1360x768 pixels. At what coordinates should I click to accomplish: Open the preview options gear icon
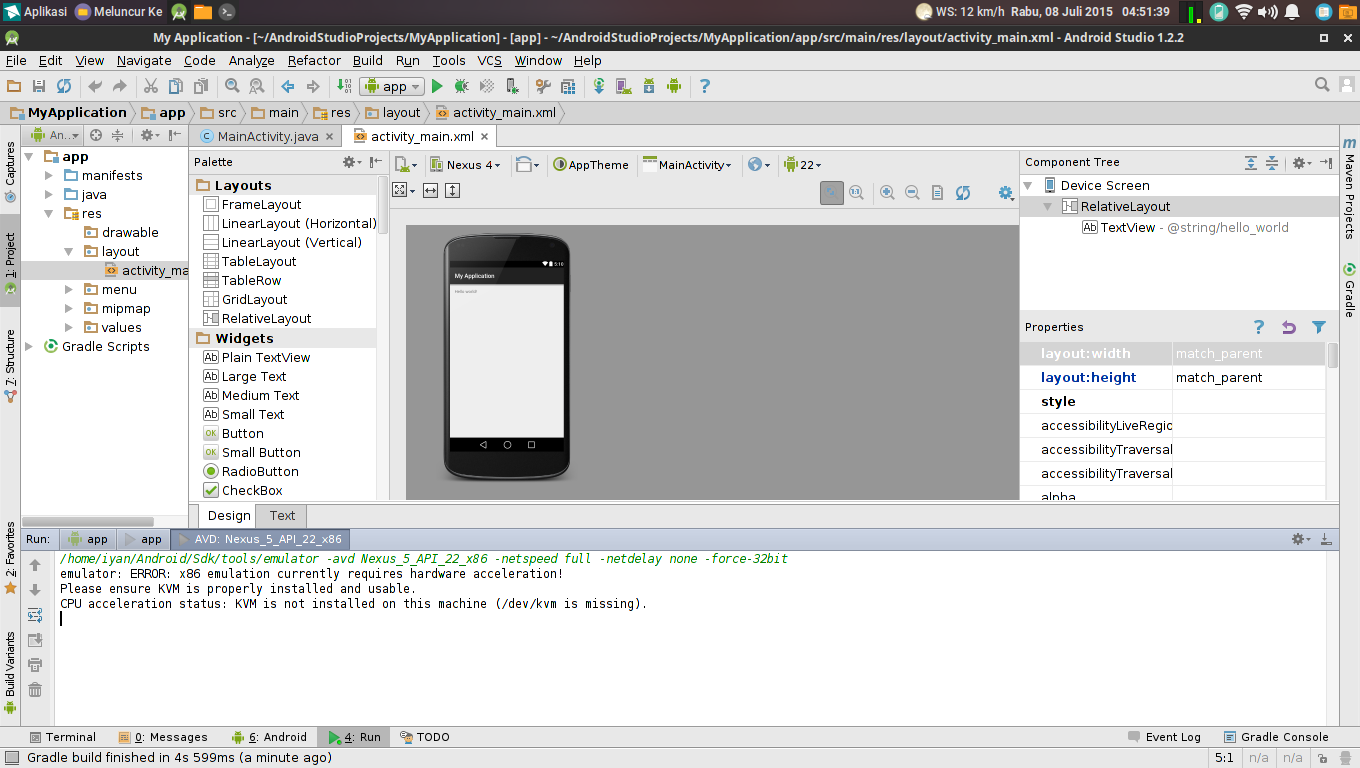(1006, 192)
